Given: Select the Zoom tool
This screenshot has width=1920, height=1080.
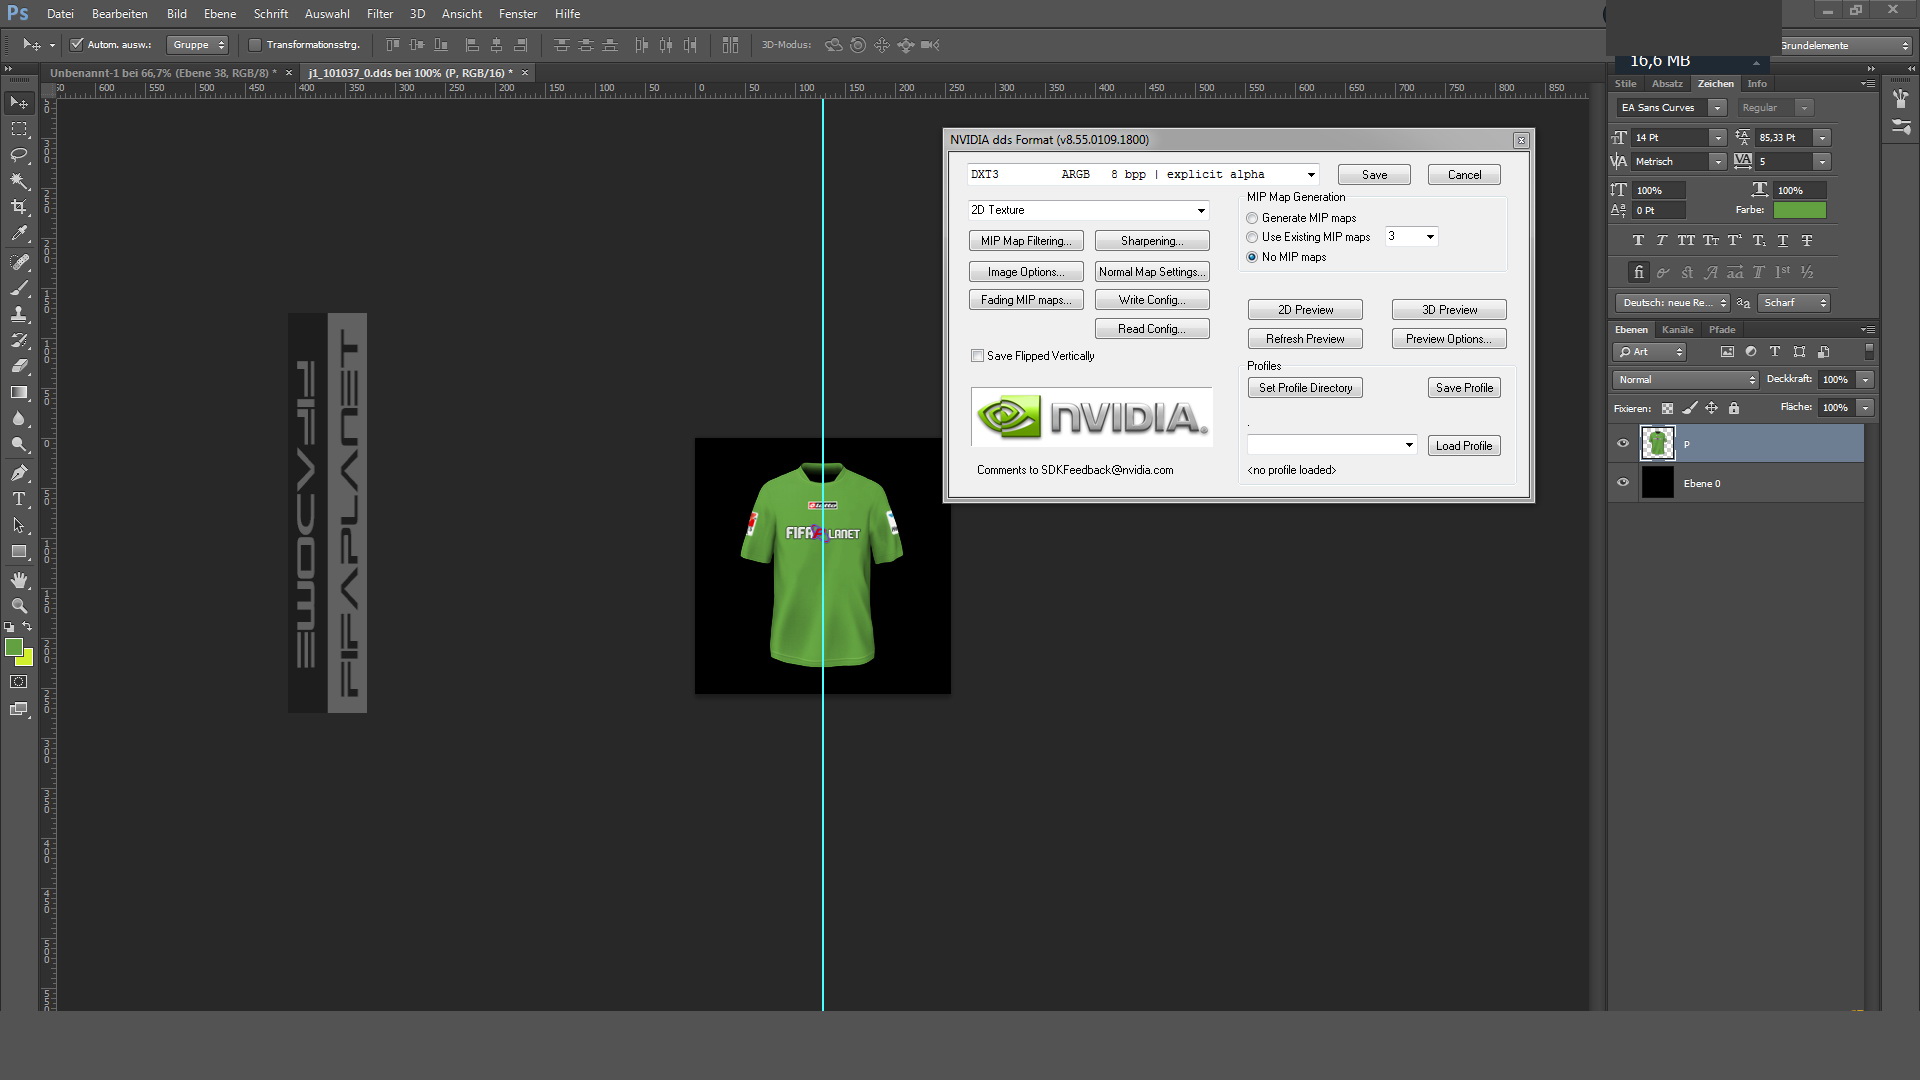Looking at the screenshot, I should coord(19,606).
